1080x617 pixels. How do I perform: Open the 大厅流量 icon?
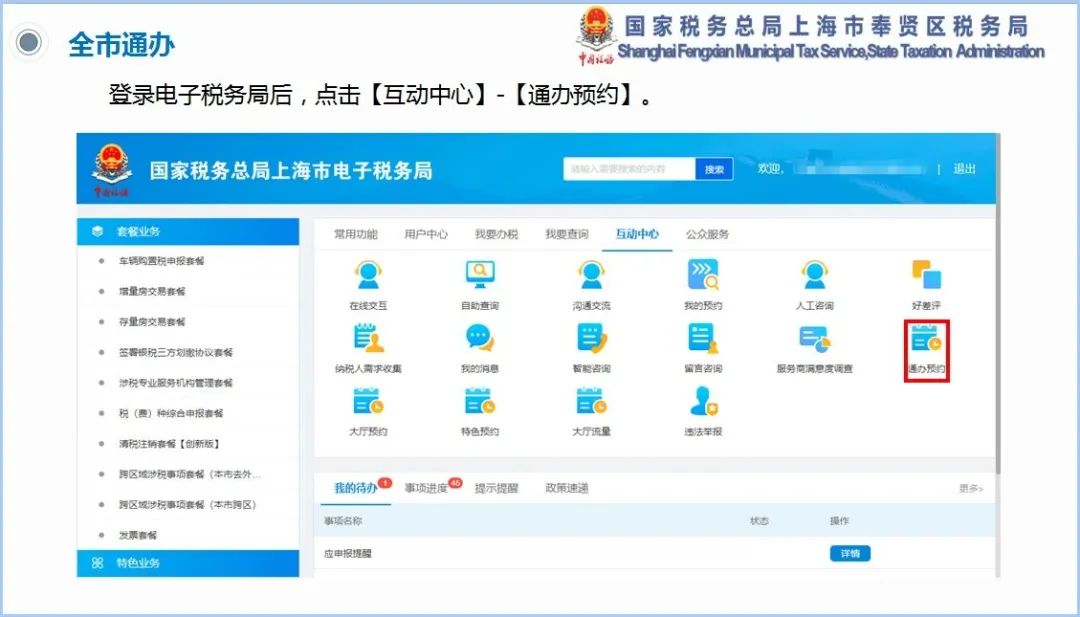(x=591, y=401)
